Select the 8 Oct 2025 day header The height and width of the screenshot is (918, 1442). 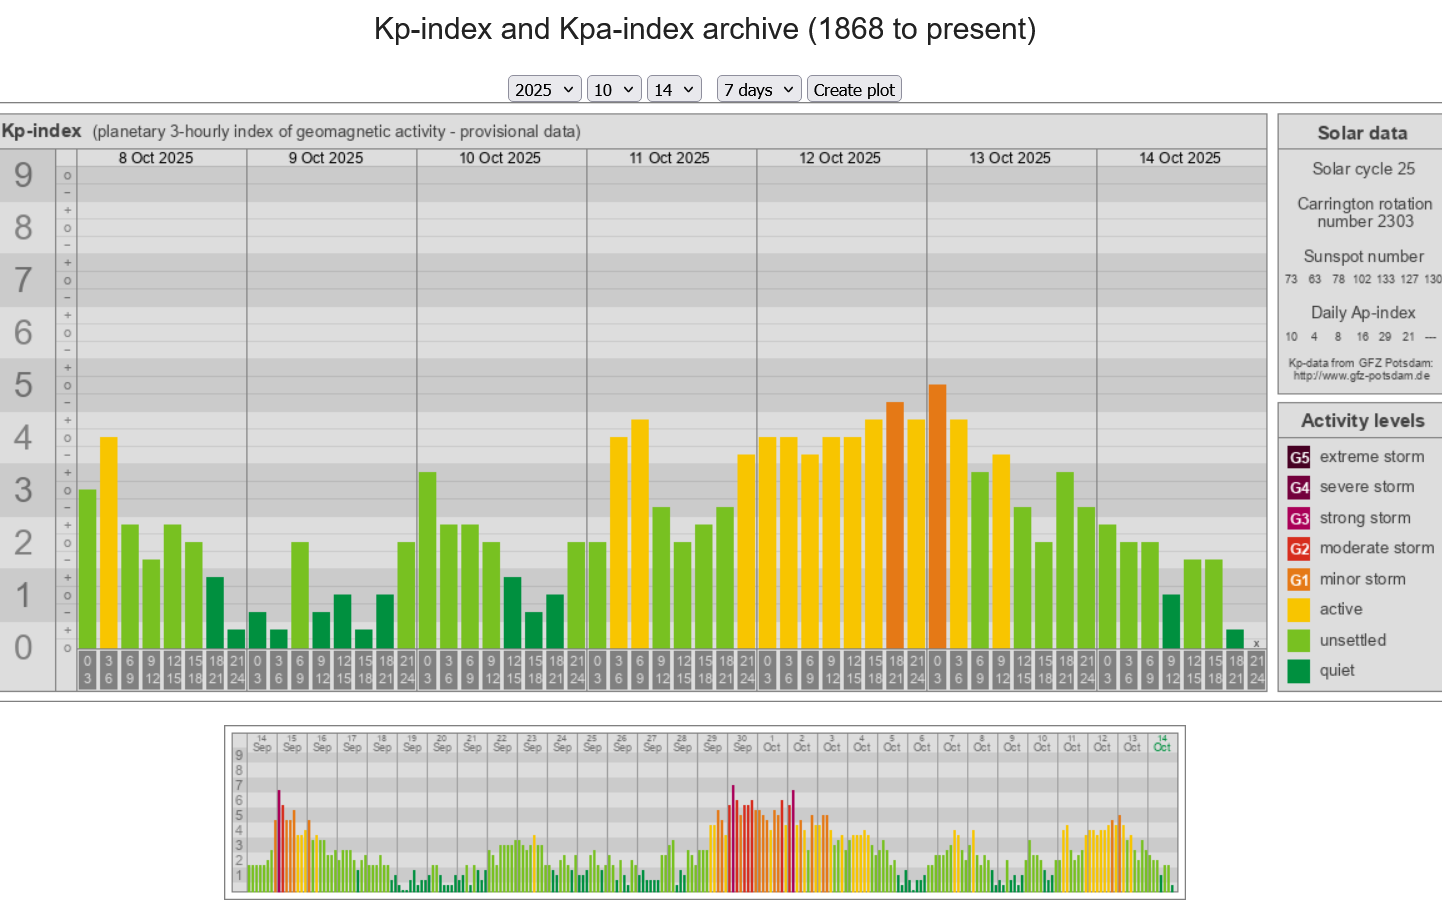(x=156, y=158)
